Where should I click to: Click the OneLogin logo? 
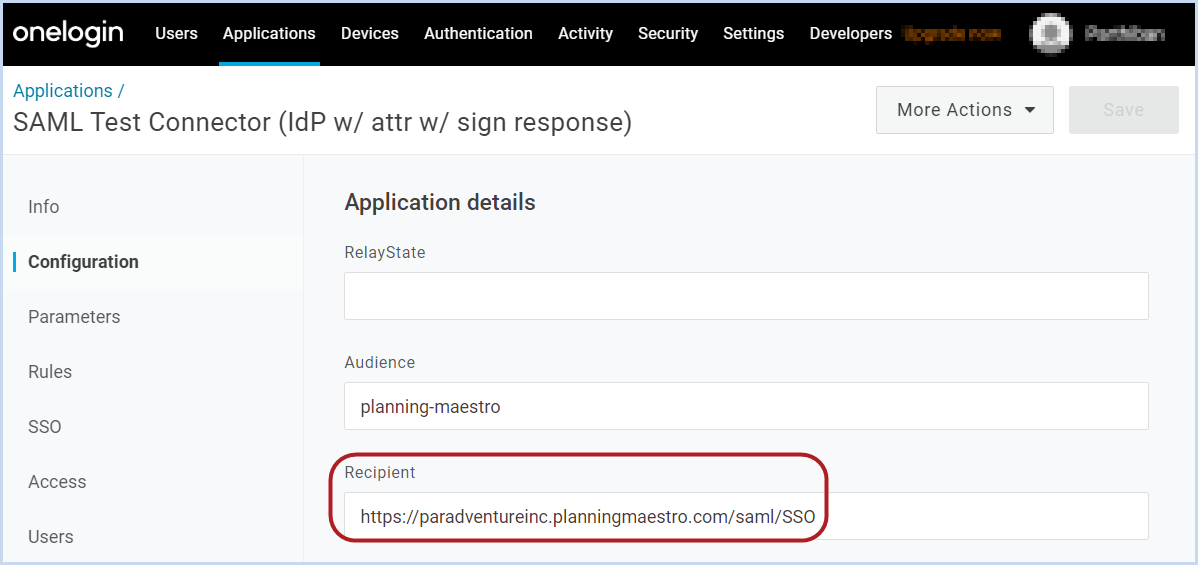[x=68, y=33]
